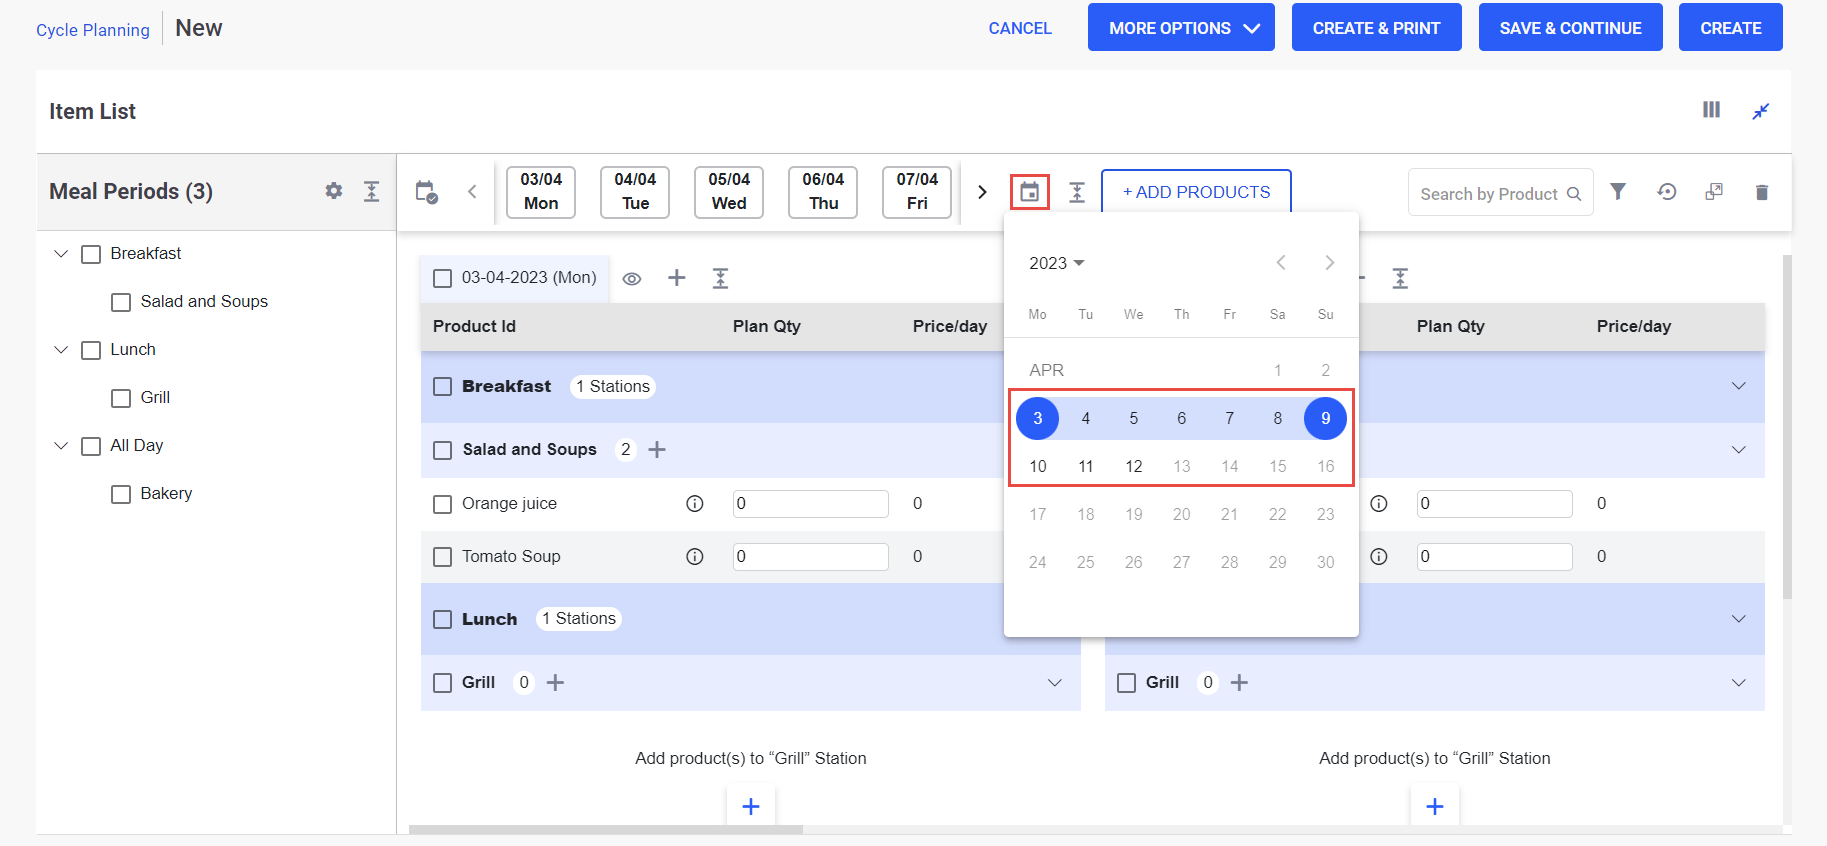Select the Orange juice product checkbox
The image size is (1827, 846).
coord(443,504)
